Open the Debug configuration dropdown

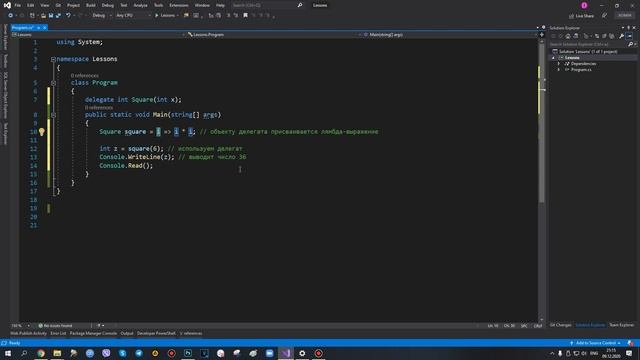(101, 16)
